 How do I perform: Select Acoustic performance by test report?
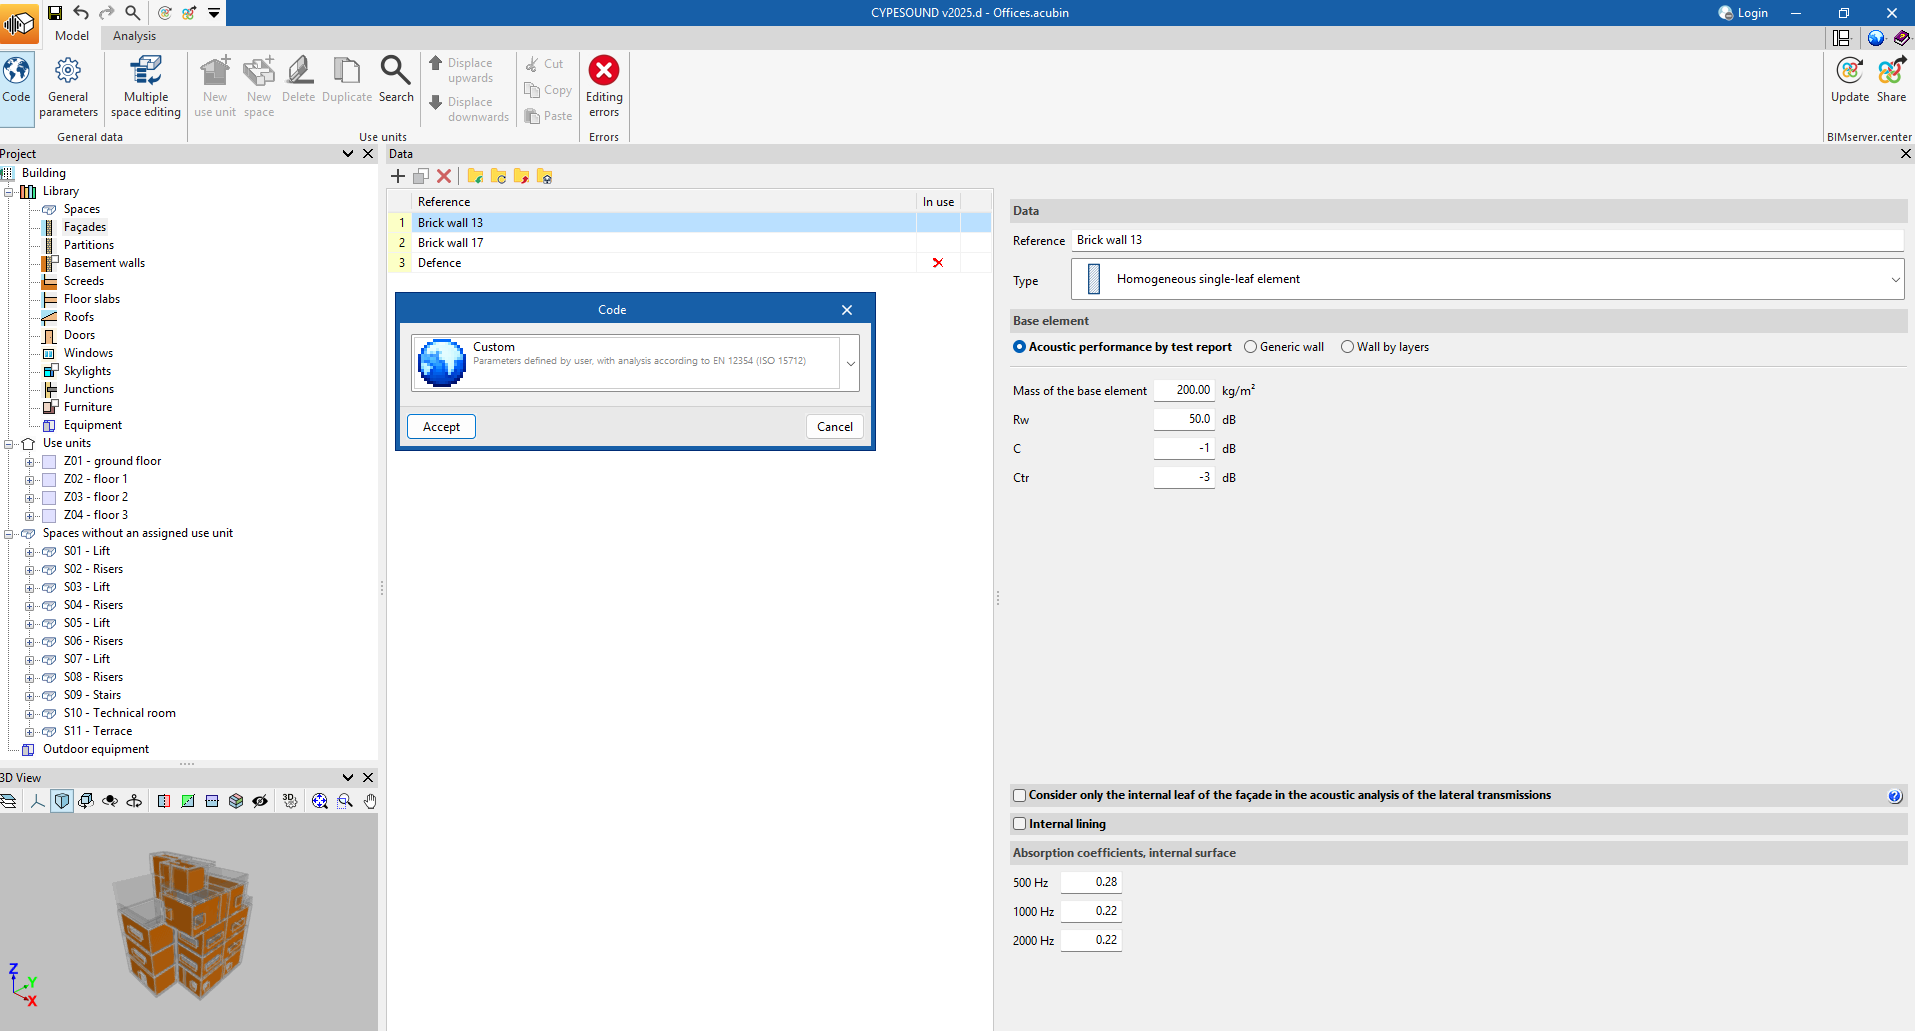pos(1020,347)
